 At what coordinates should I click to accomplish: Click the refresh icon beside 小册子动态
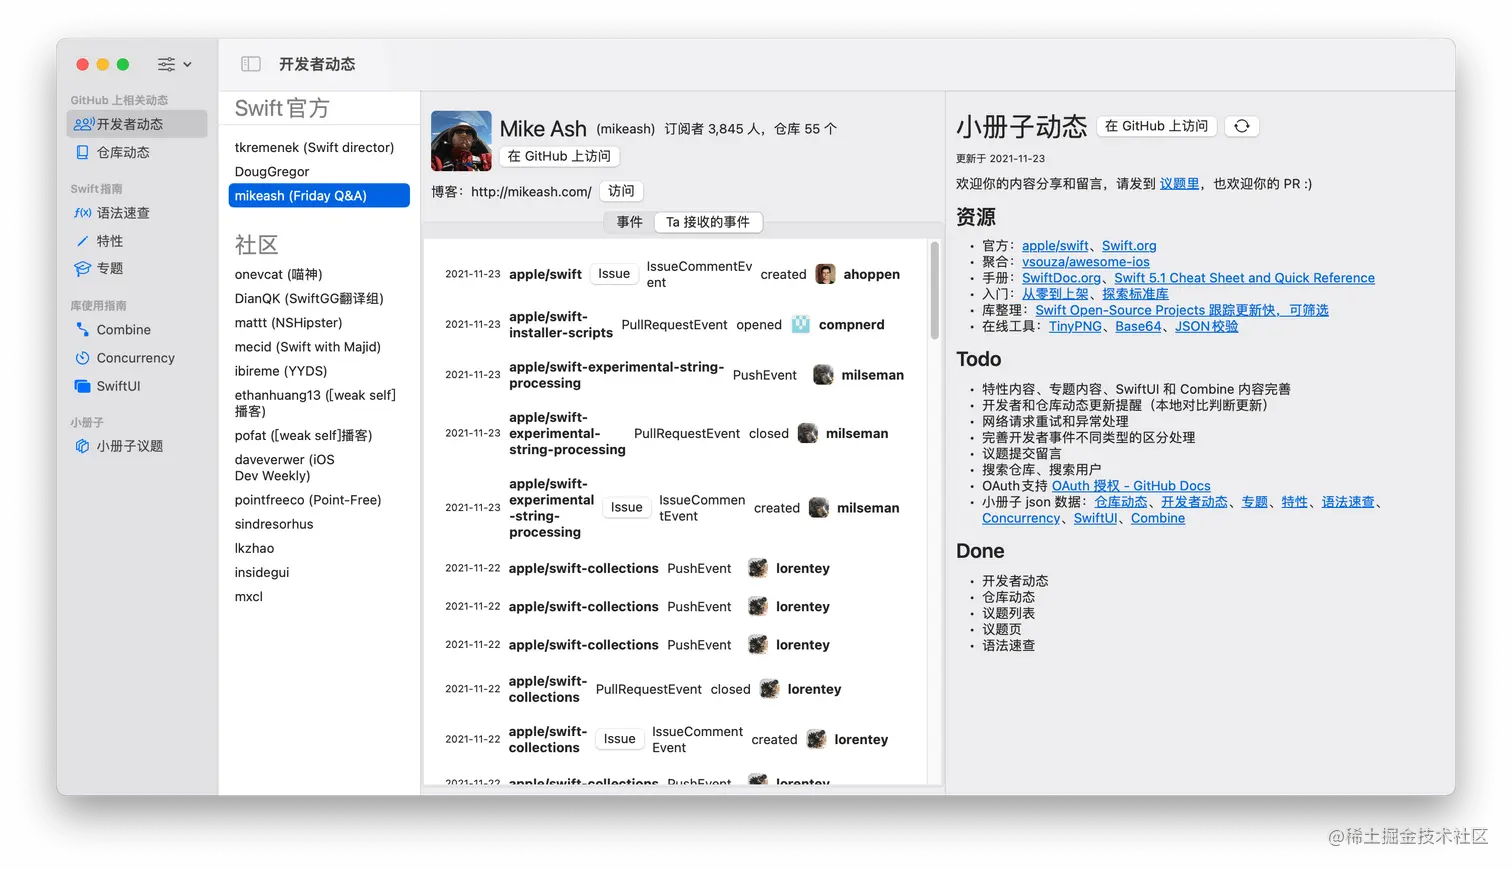coord(1241,126)
